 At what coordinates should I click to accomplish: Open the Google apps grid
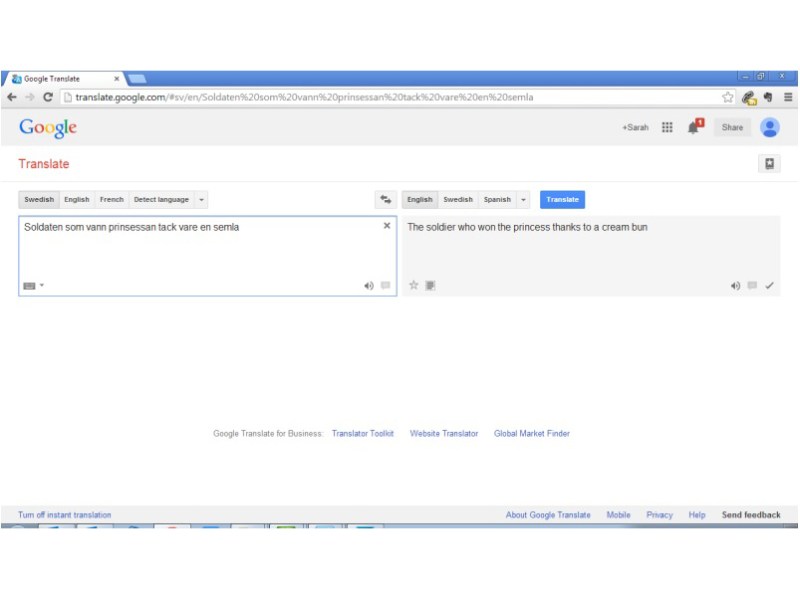667,128
